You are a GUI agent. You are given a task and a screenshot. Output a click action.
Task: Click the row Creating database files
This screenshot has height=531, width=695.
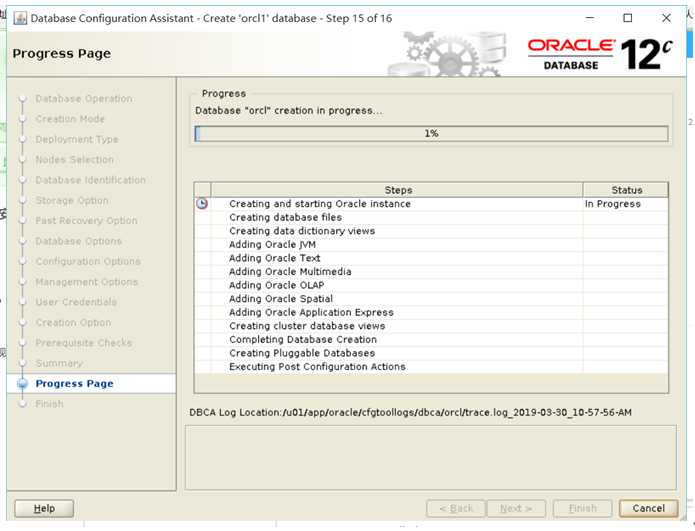click(x=431, y=217)
